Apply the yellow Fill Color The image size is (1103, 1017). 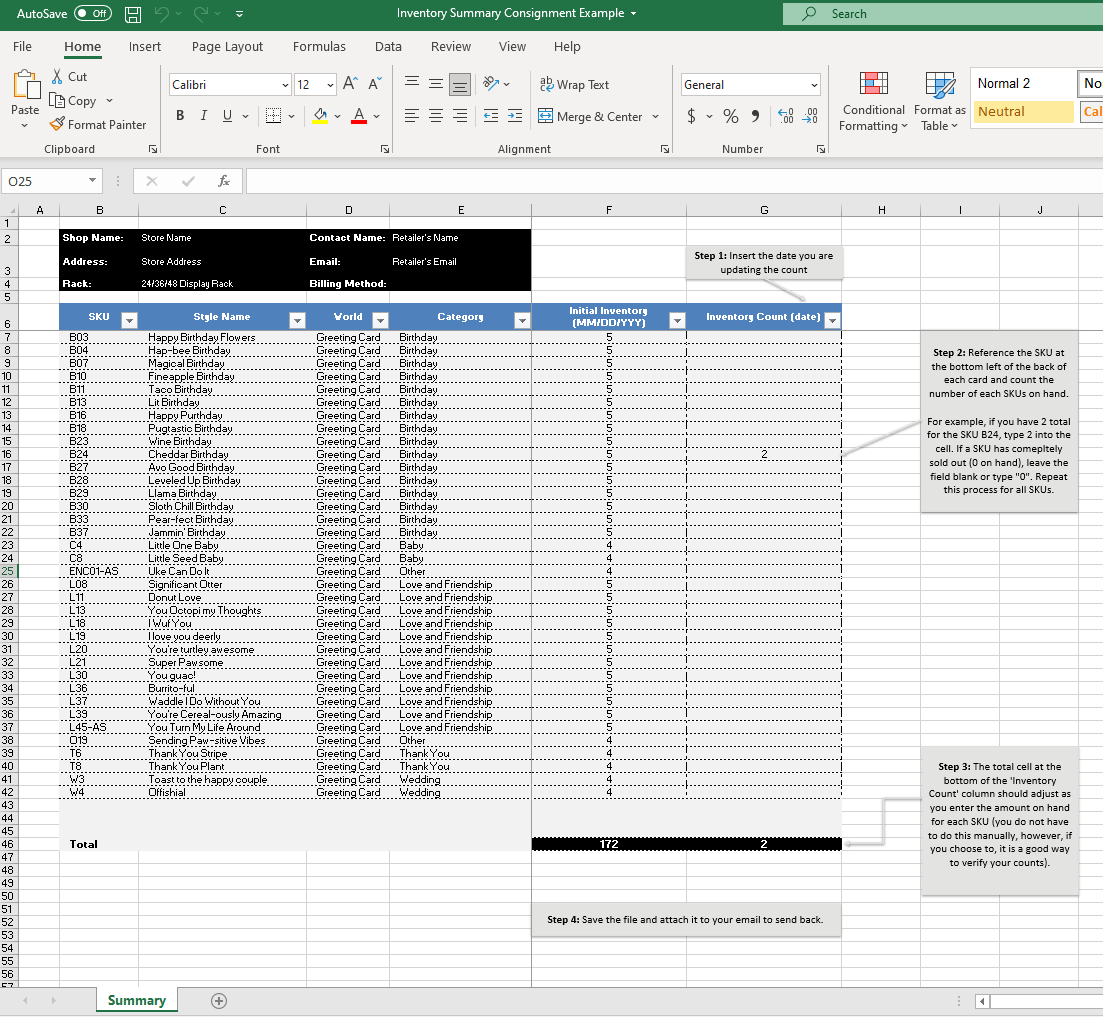pyautogui.click(x=320, y=115)
